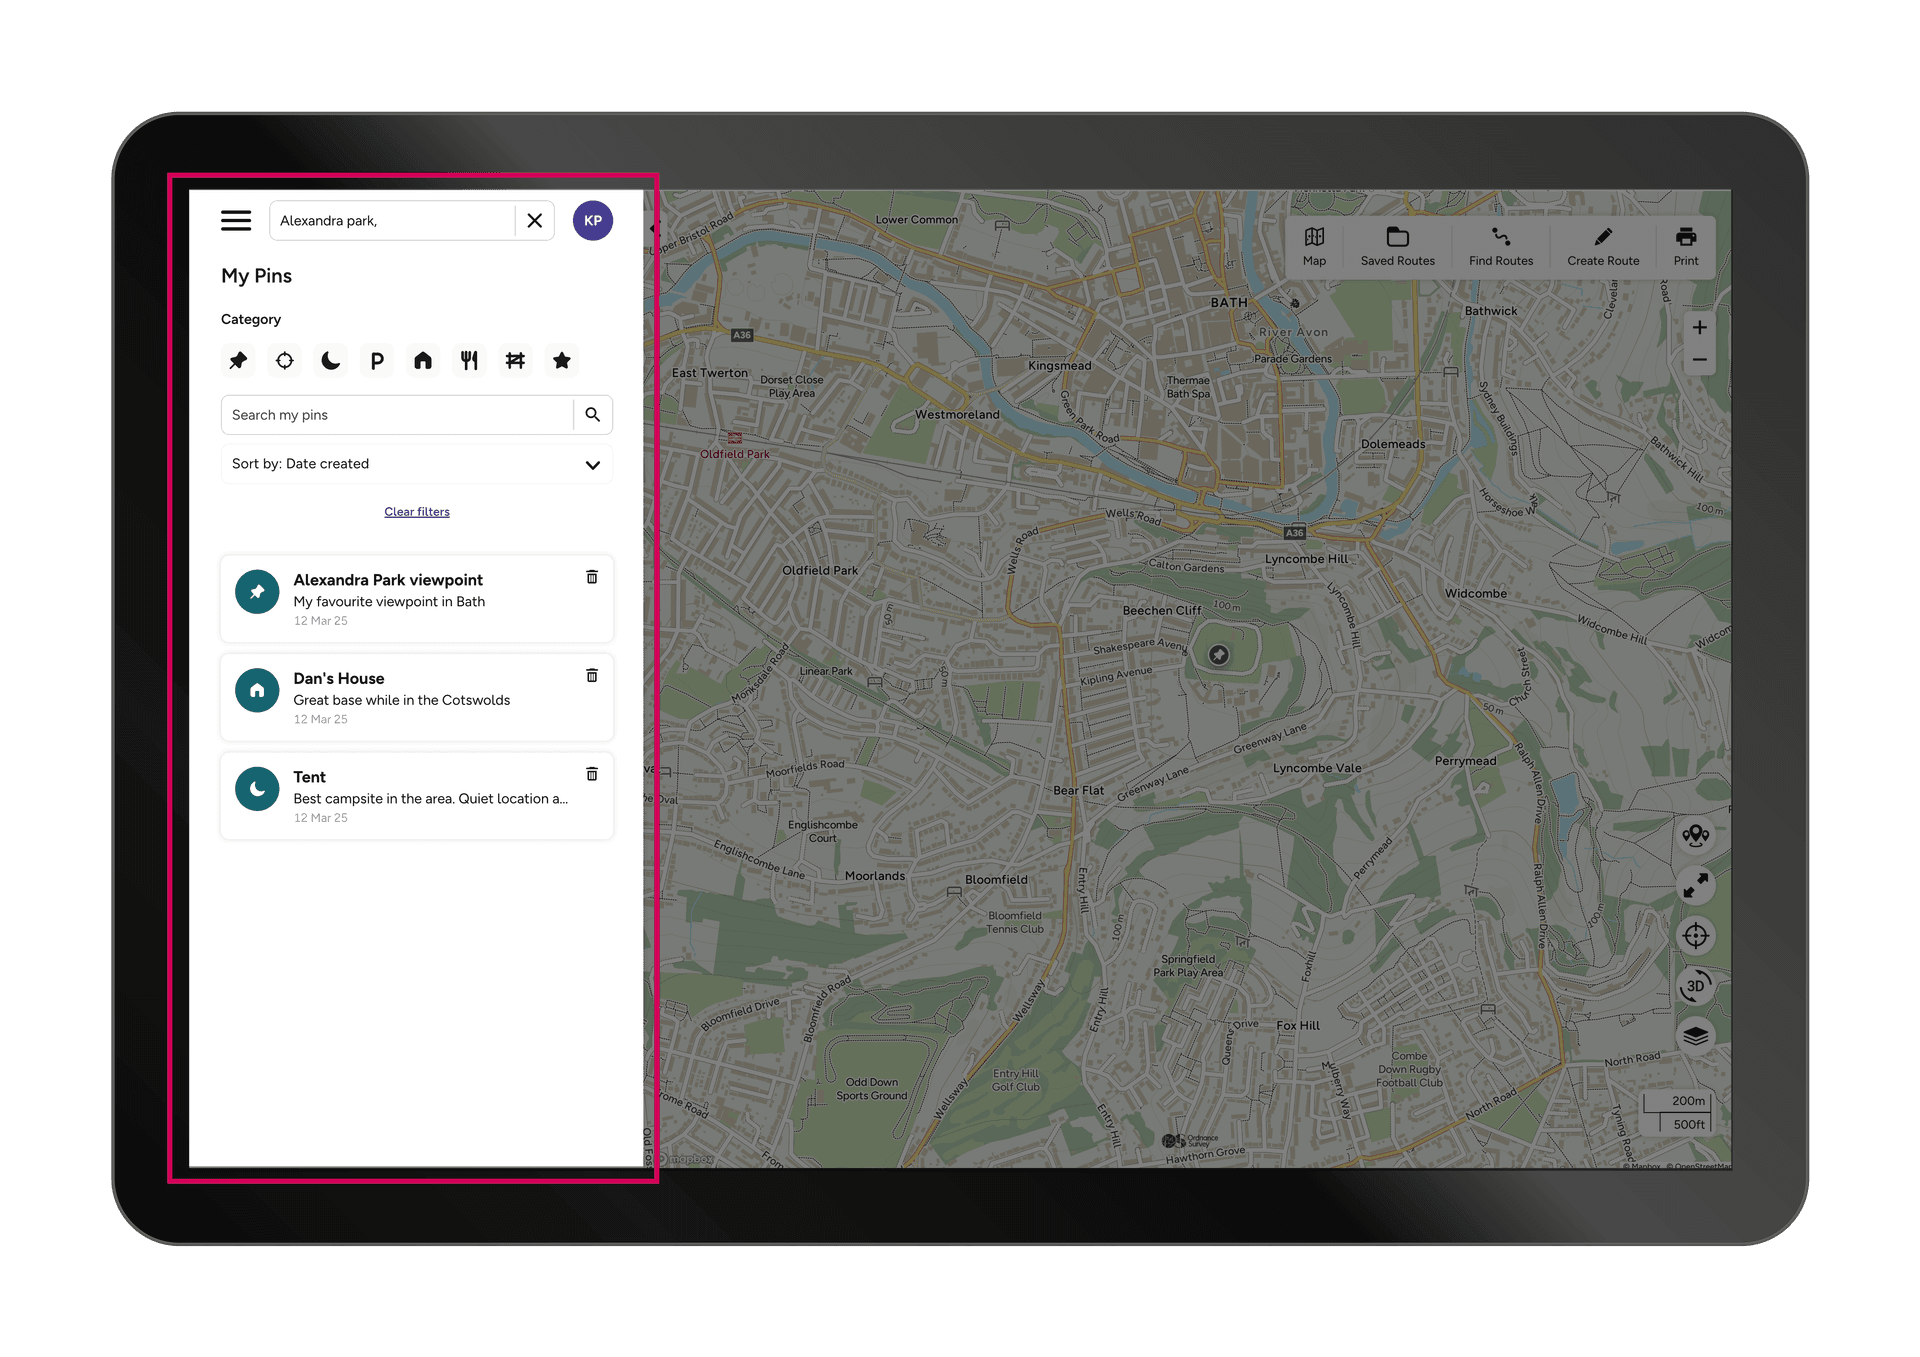Open the hamburger navigation menu
This screenshot has width=1920, height=1357.
[236, 220]
